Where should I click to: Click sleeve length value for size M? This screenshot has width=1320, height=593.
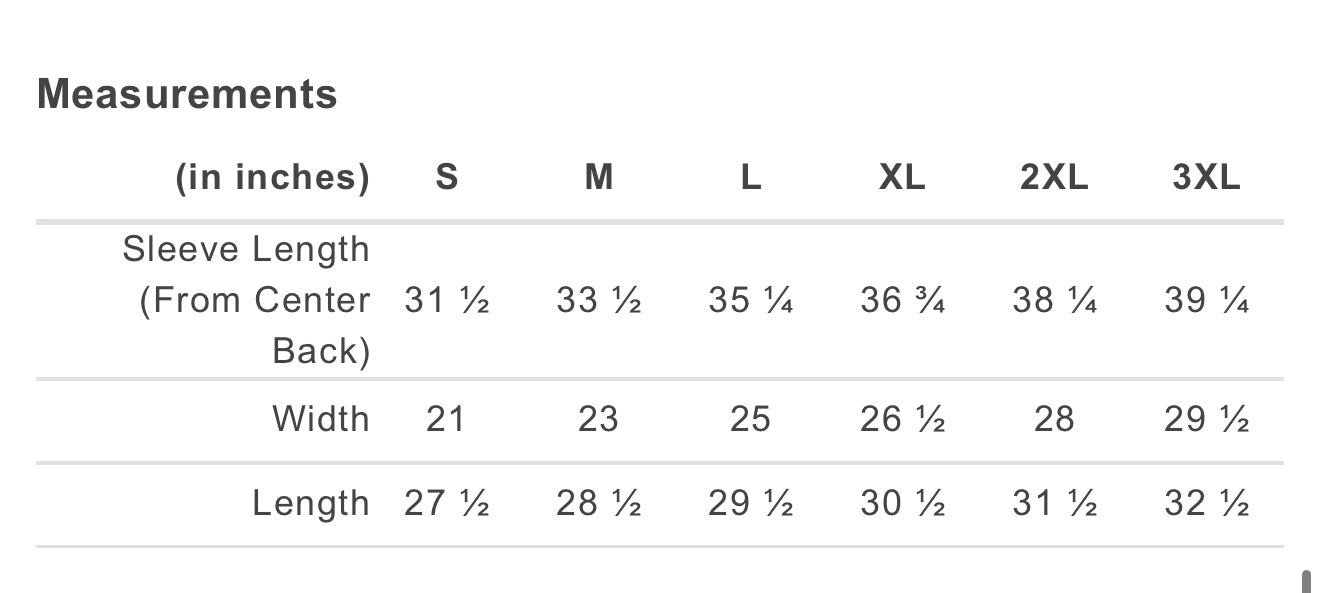[x=599, y=300]
